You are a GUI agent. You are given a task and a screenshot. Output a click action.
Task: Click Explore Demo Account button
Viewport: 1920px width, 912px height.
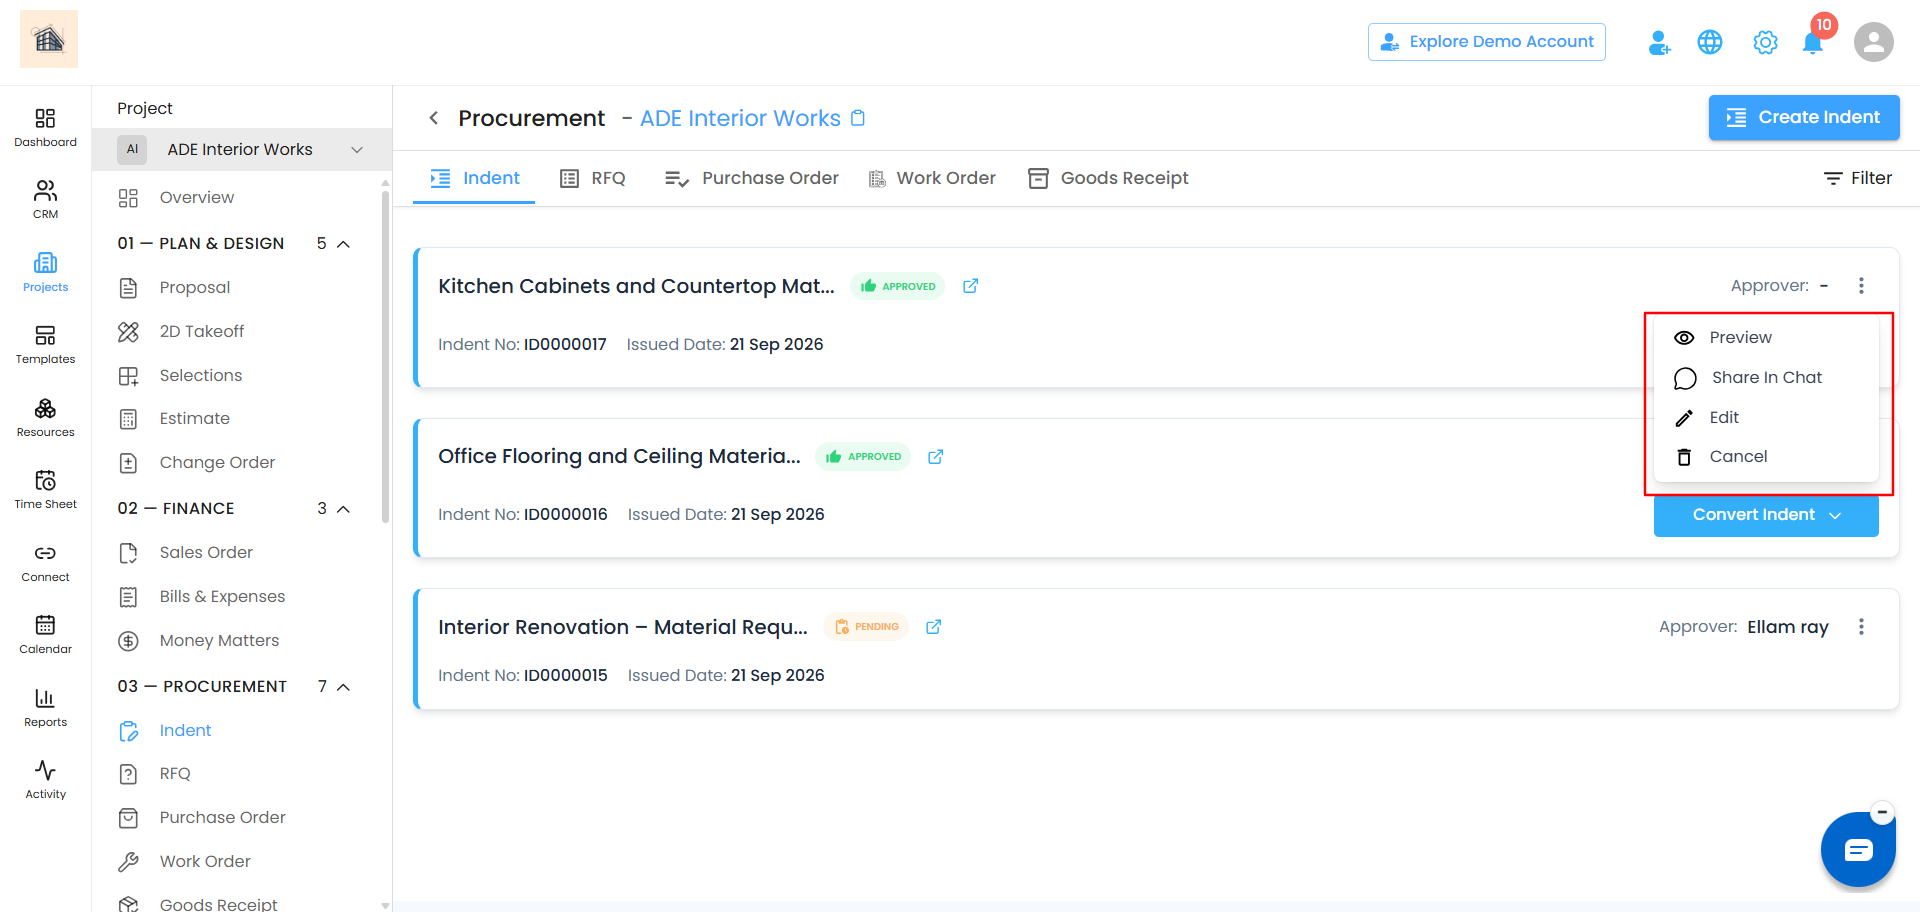coord(1487,42)
